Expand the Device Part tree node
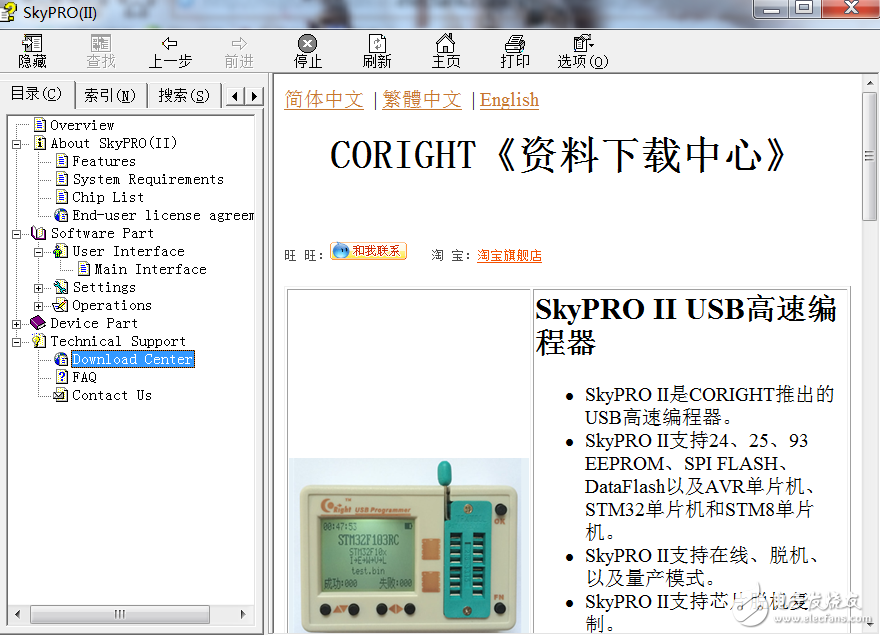Viewport: 880px width, 635px height. click(x=17, y=324)
